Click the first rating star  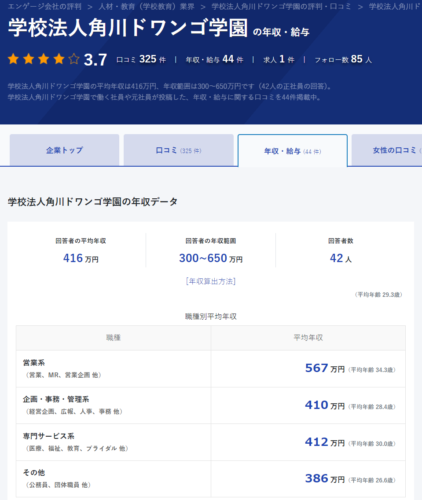(x=13, y=59)
